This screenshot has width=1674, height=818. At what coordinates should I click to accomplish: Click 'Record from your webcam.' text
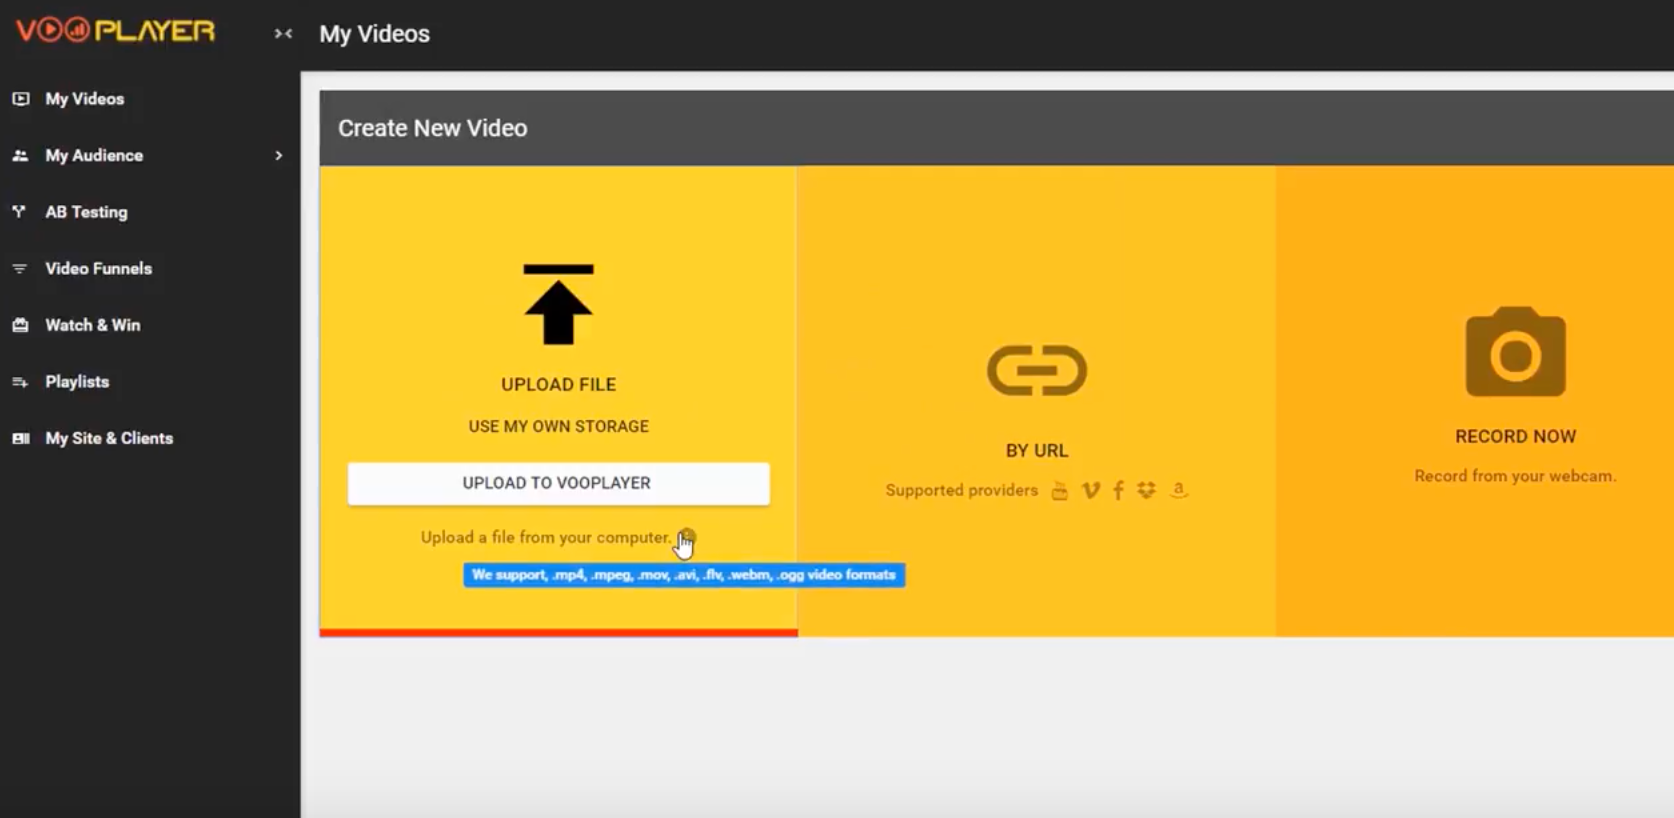pyautogui.click(x=1515, y=476)
